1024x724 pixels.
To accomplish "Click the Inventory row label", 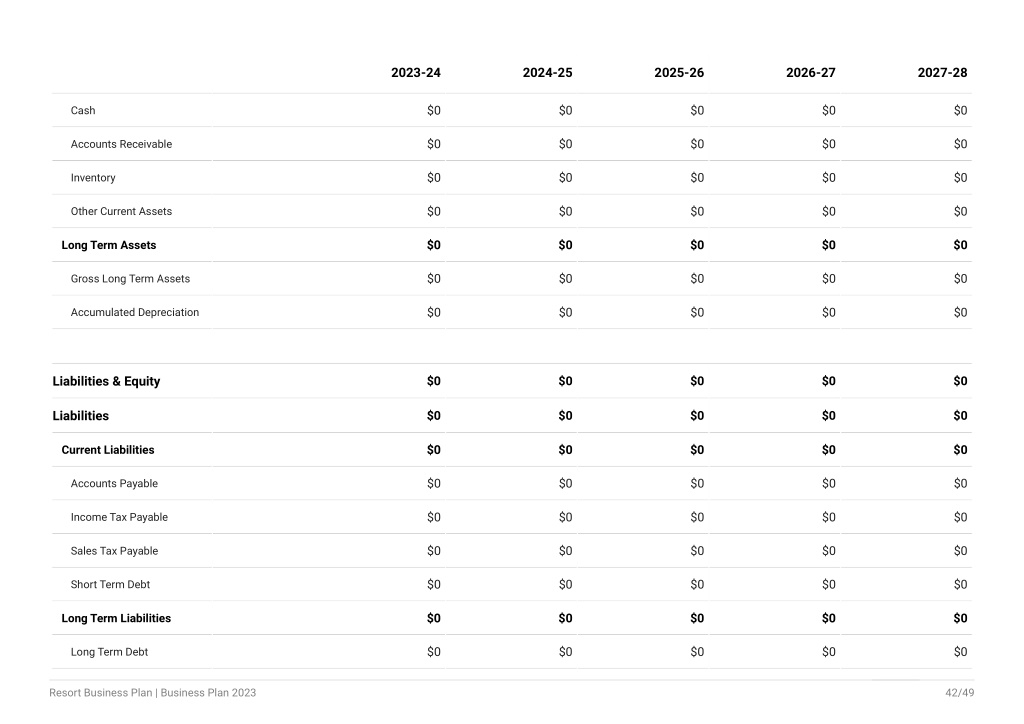I will [93, 178].
